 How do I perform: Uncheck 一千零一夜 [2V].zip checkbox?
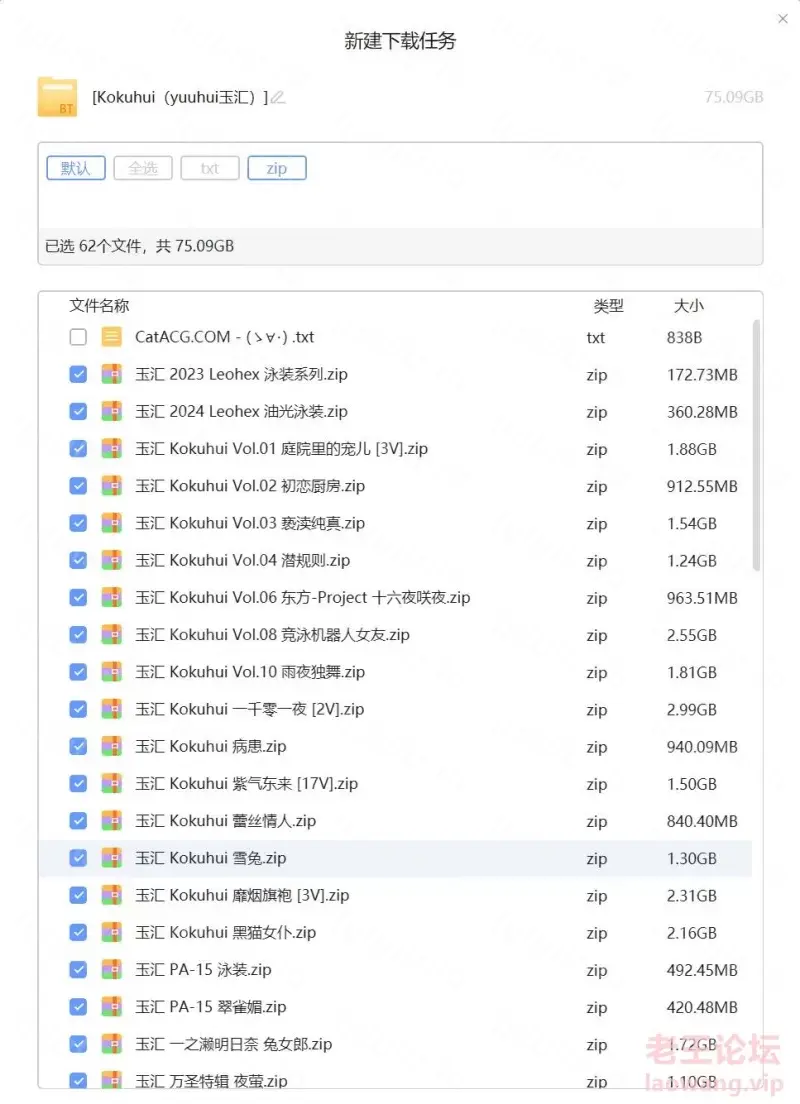coord(78,709)
